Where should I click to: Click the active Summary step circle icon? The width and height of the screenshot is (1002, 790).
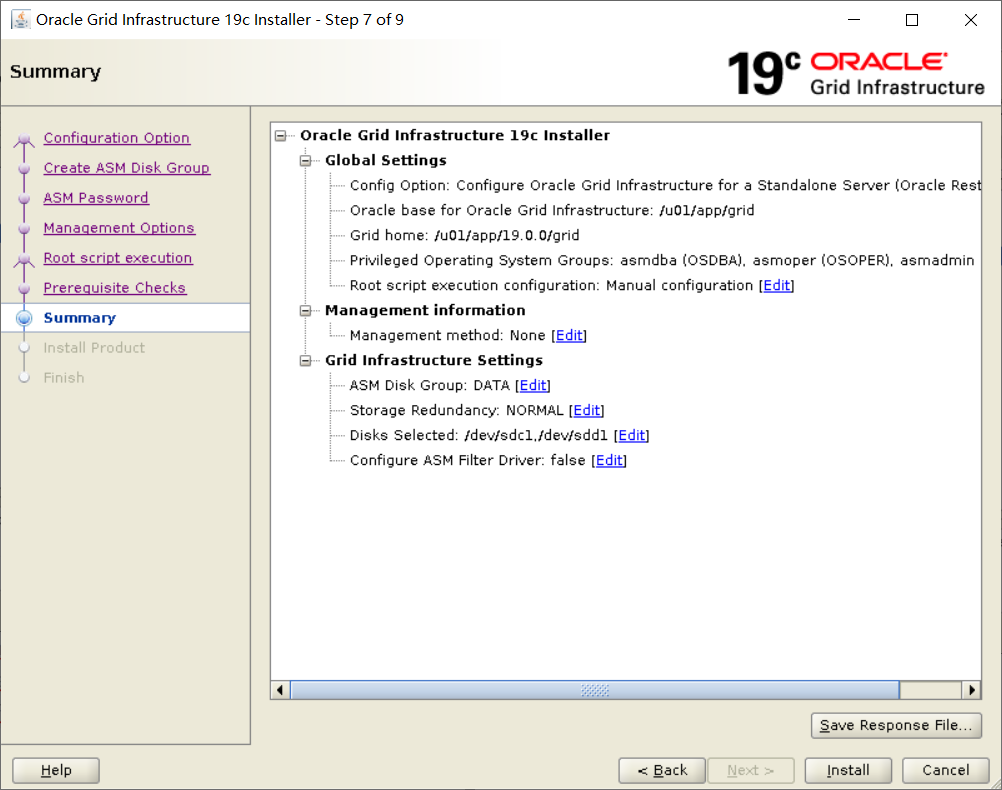[24, 318]
